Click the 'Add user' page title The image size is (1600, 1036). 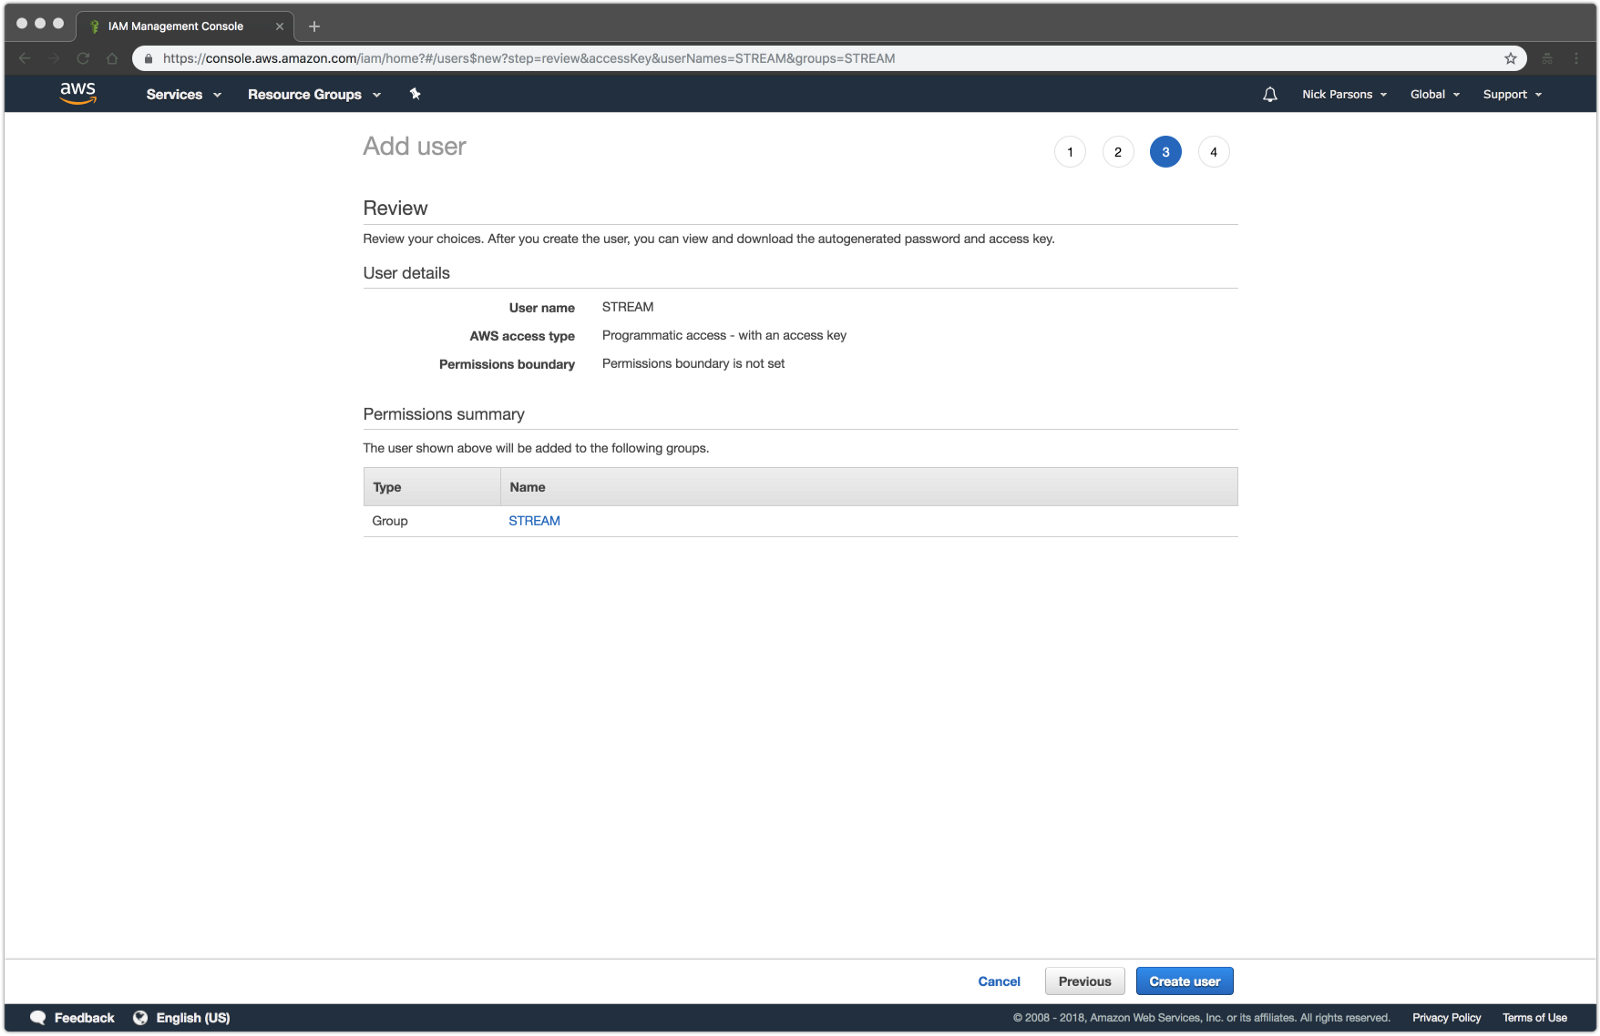(414, 146)
